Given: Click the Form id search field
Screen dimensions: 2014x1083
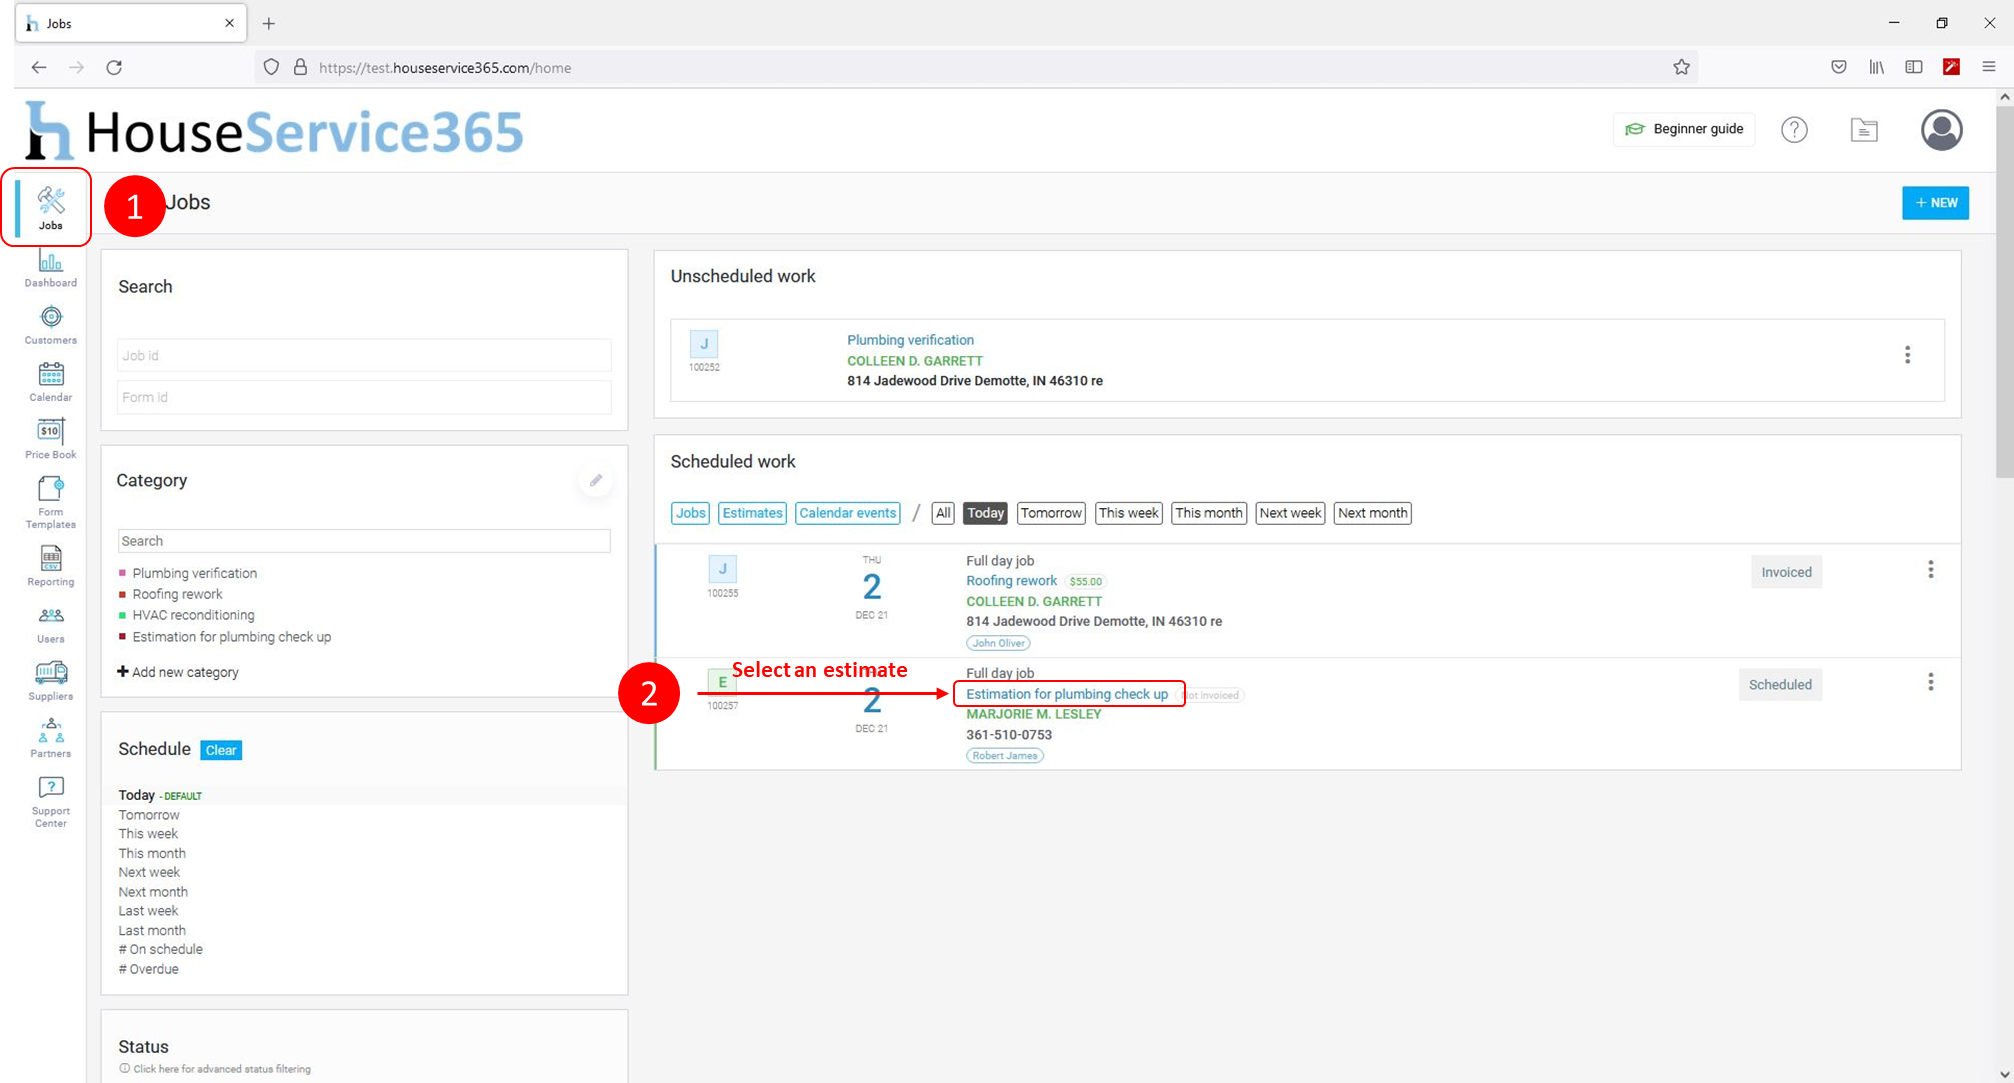Looking at the screenshot, I should (364, 397).
